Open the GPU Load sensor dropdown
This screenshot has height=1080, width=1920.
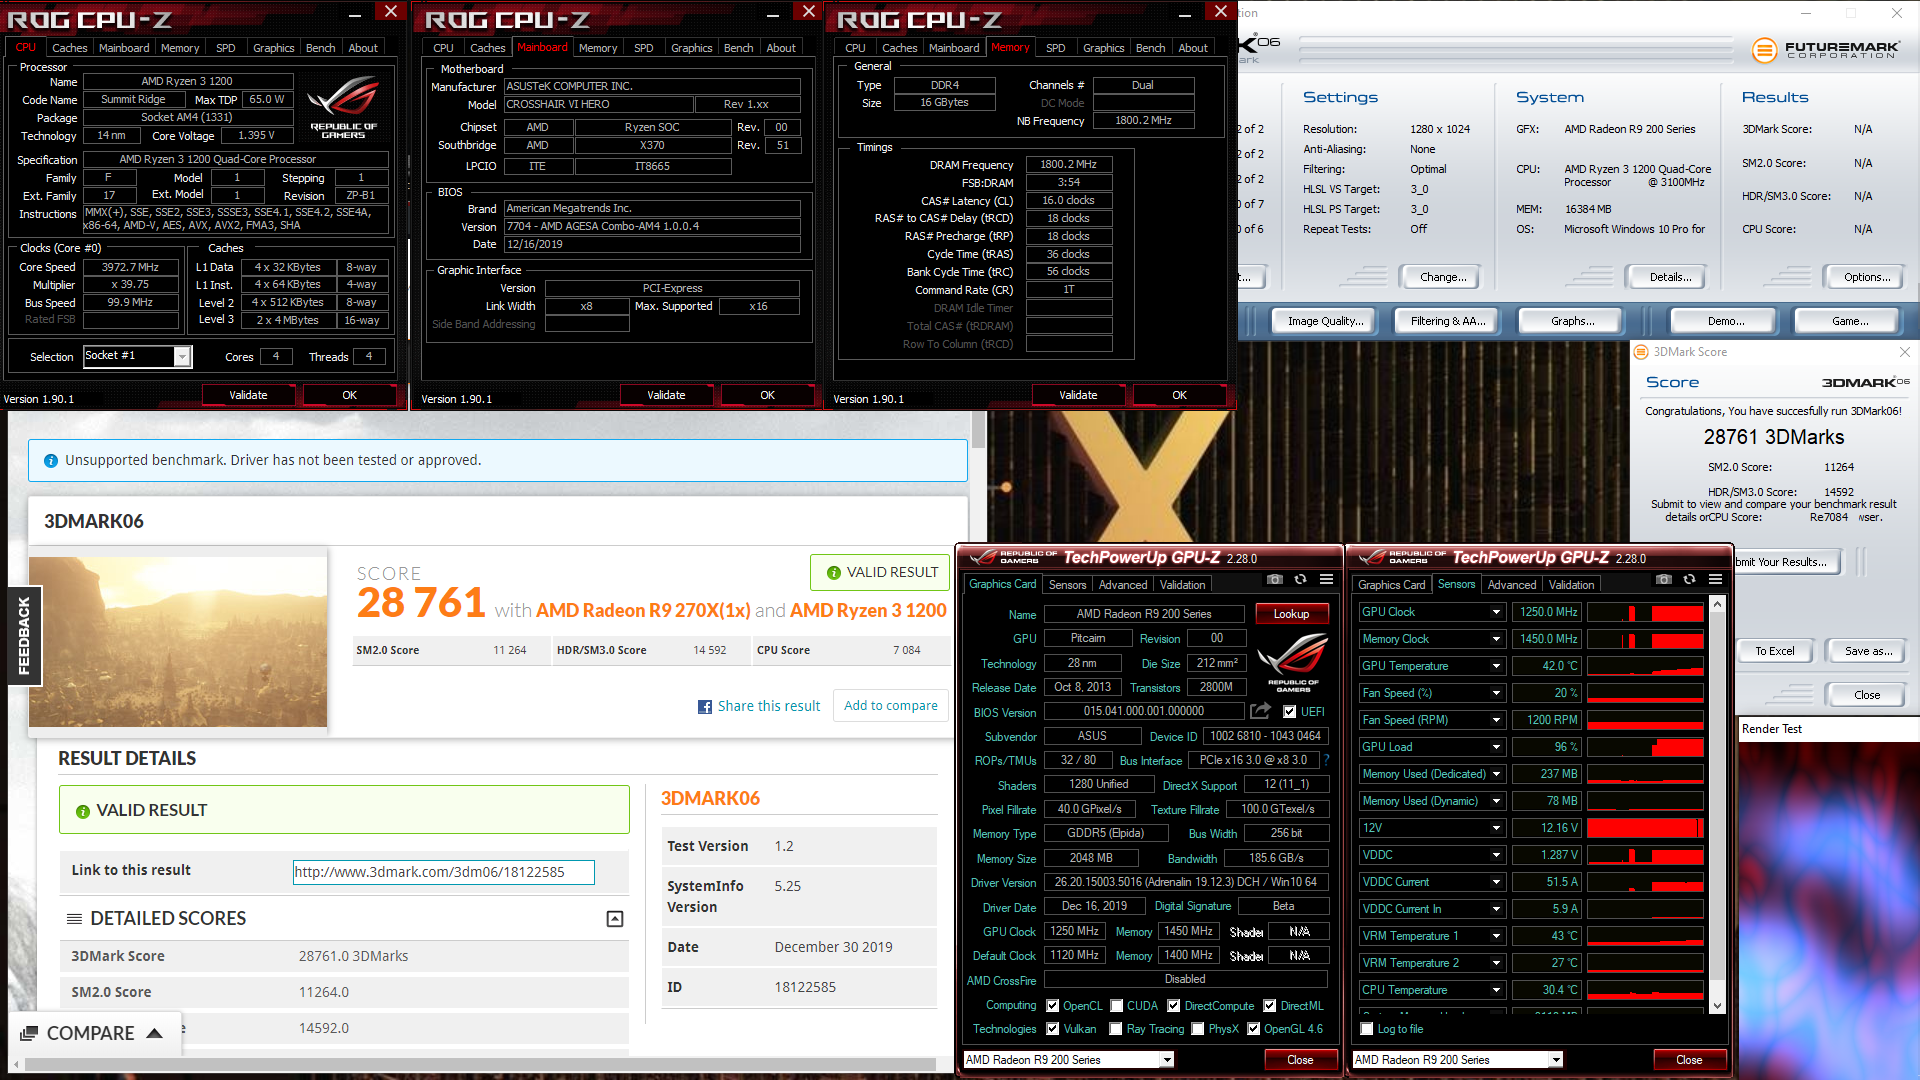[1496, 747]
